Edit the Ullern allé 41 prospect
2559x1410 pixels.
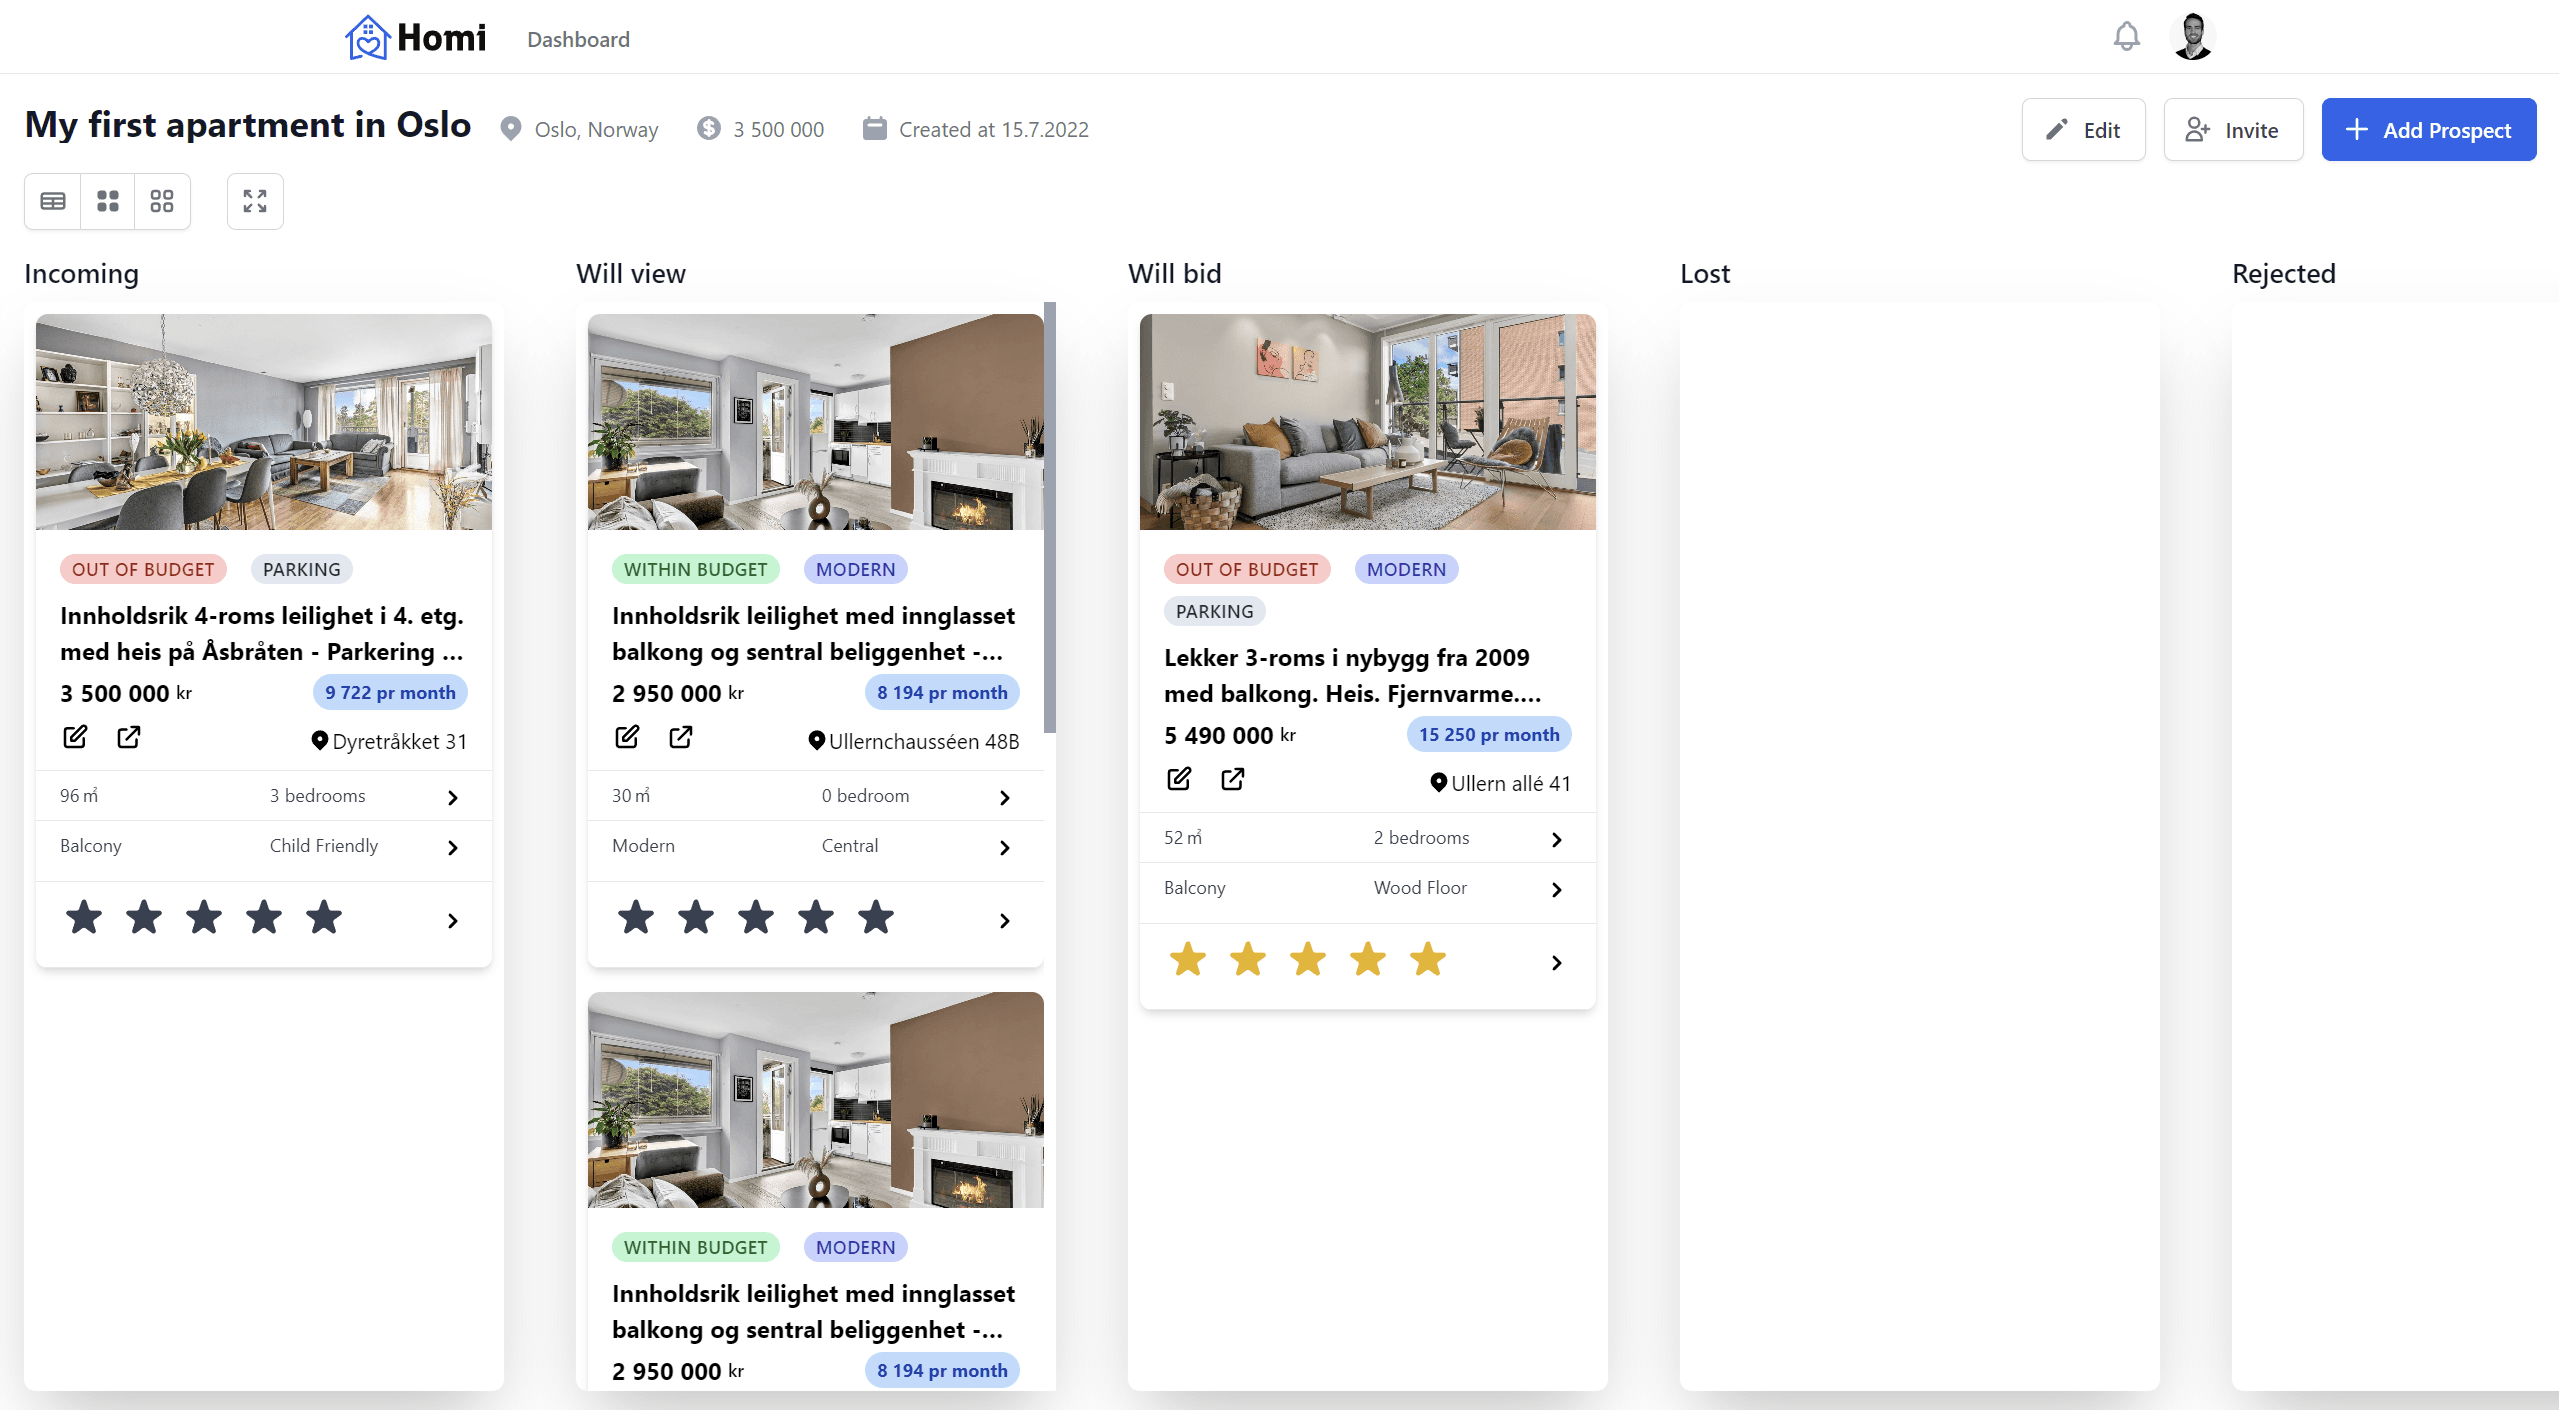[x=1179, y=780]
